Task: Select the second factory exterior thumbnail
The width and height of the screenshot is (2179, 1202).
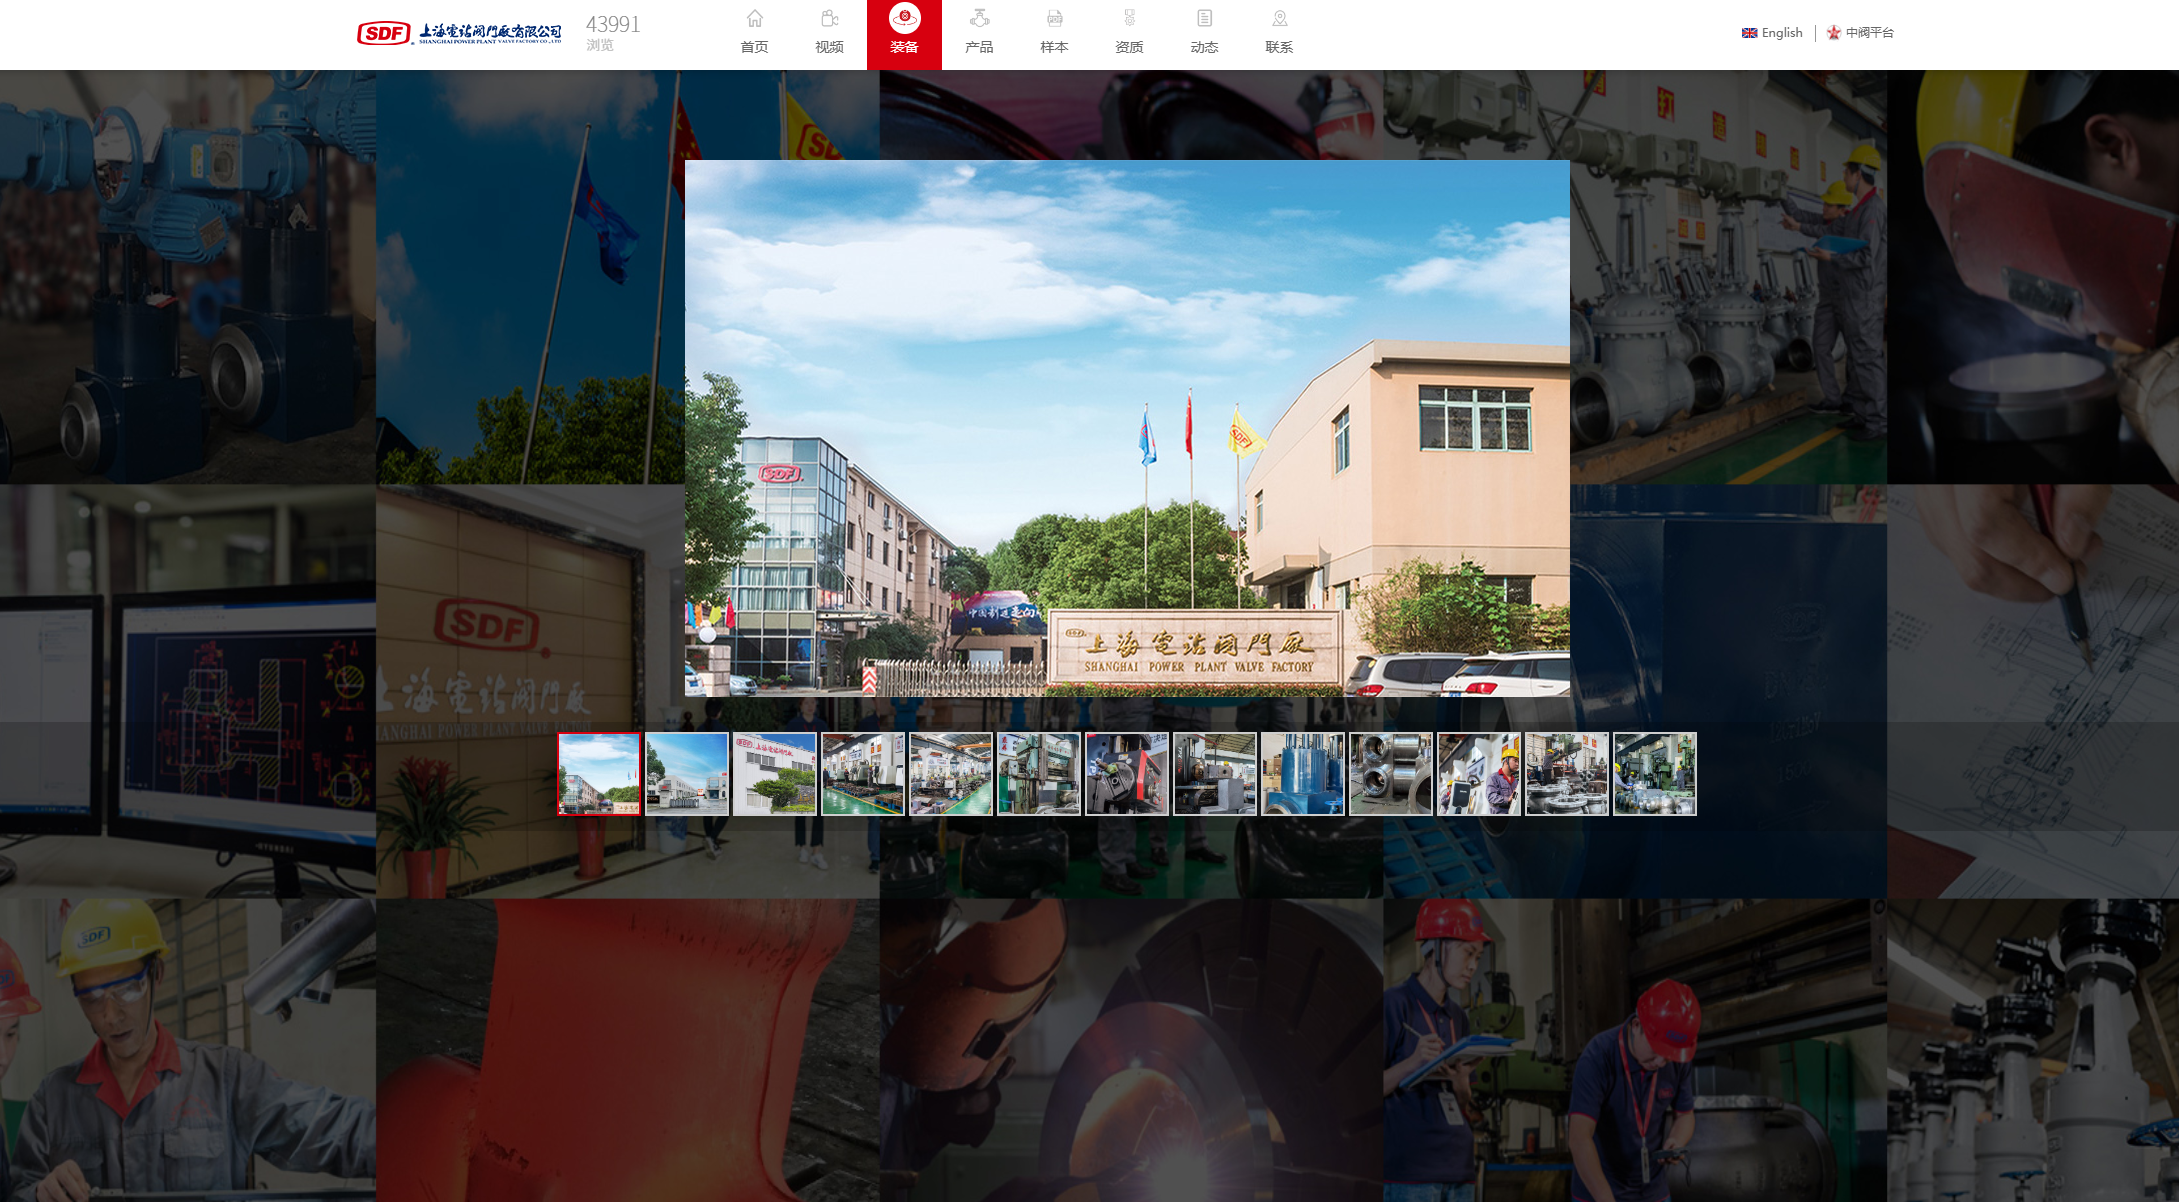Action: tap(687, 774)
